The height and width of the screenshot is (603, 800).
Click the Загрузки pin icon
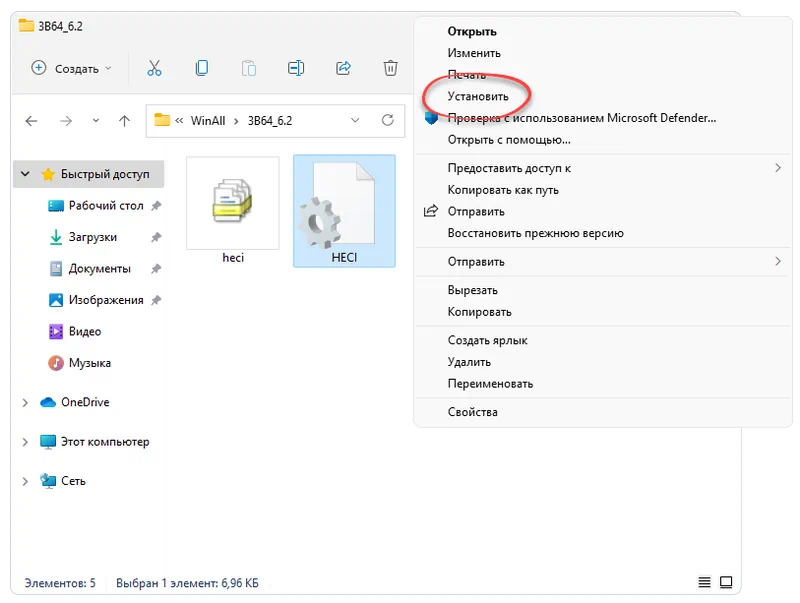pyautogui.click(x=156, y=237)
